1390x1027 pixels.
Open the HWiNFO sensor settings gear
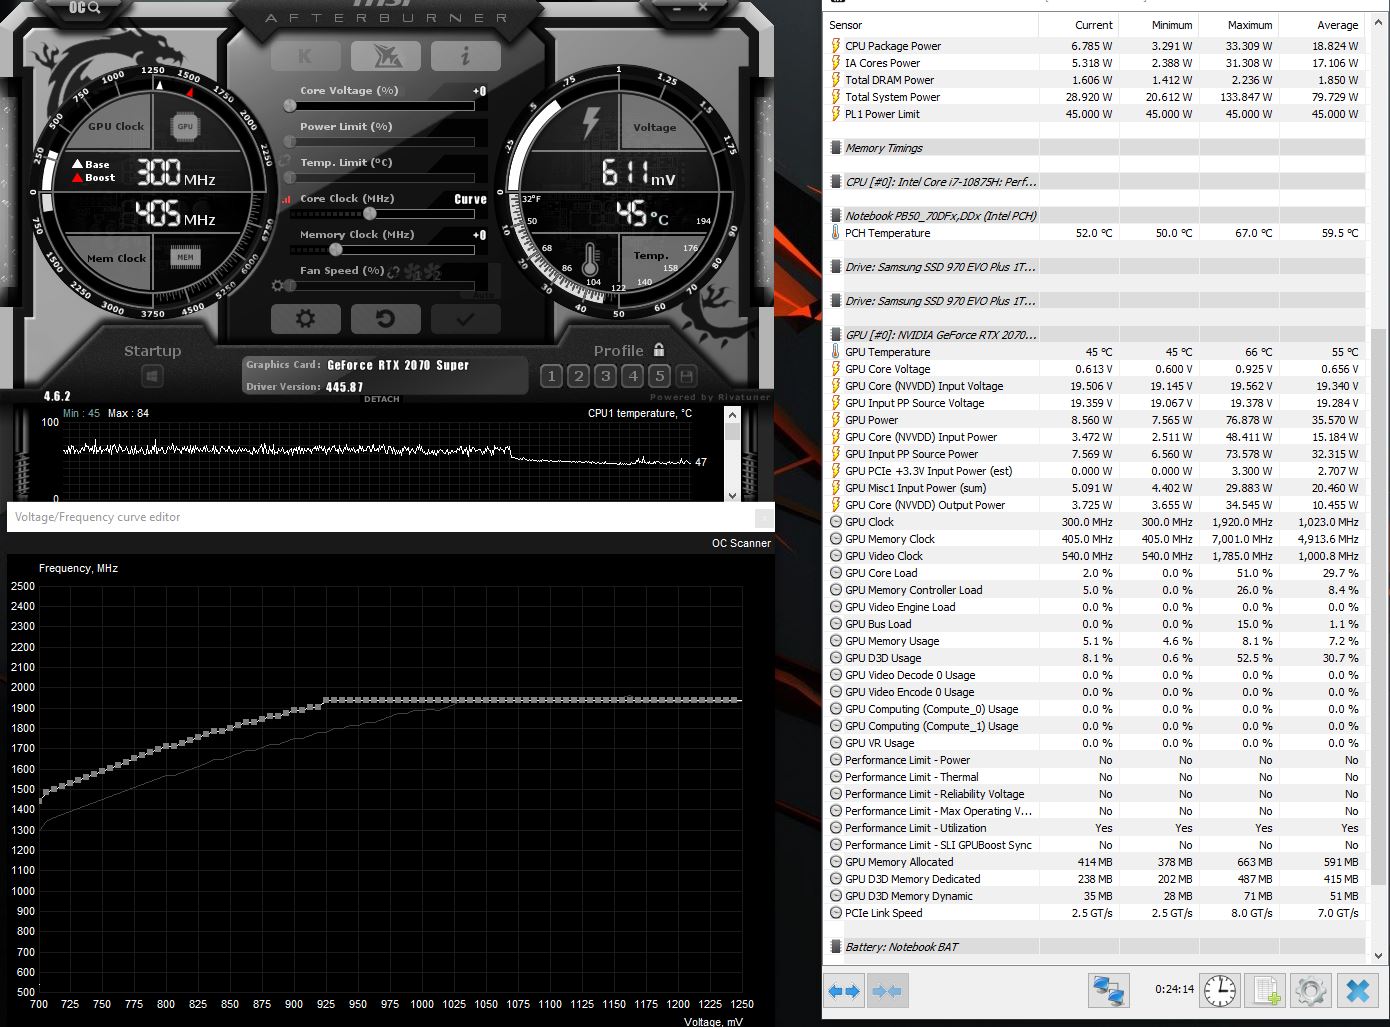[1311, 990]
